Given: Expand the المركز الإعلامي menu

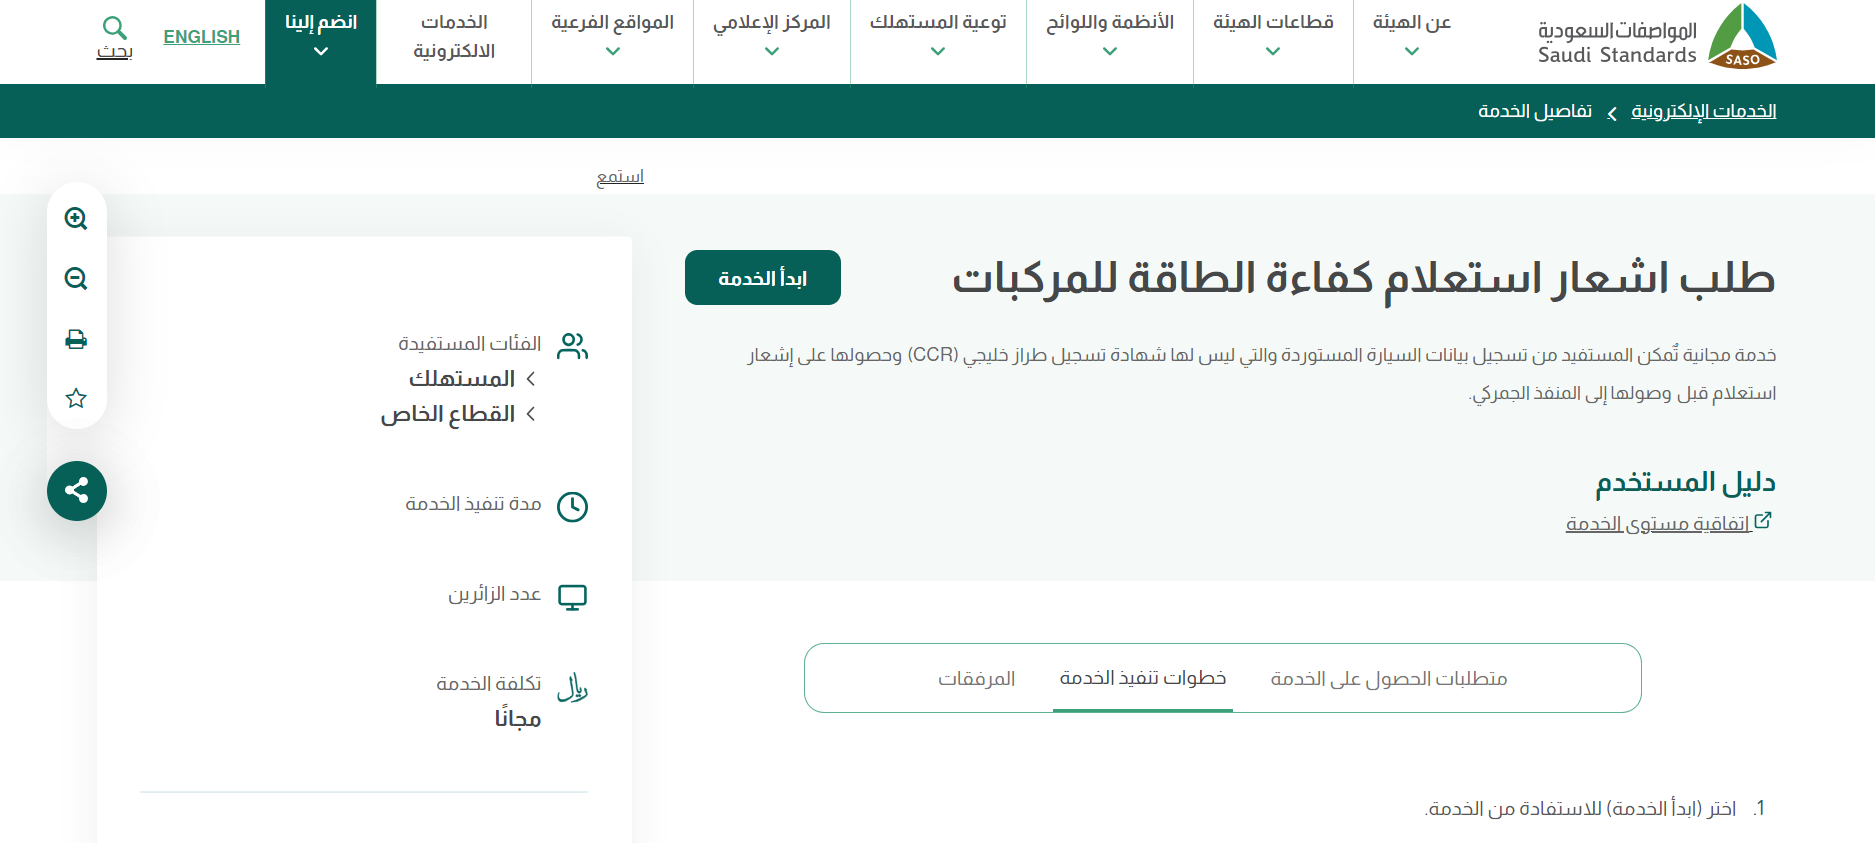Looking at the screenshot, I should pos(772,37).
